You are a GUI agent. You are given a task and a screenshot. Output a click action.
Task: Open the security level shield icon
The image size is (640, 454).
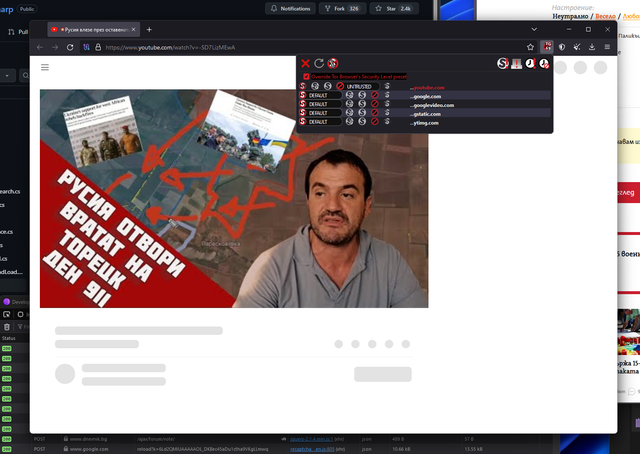click(x=562, y=47)
